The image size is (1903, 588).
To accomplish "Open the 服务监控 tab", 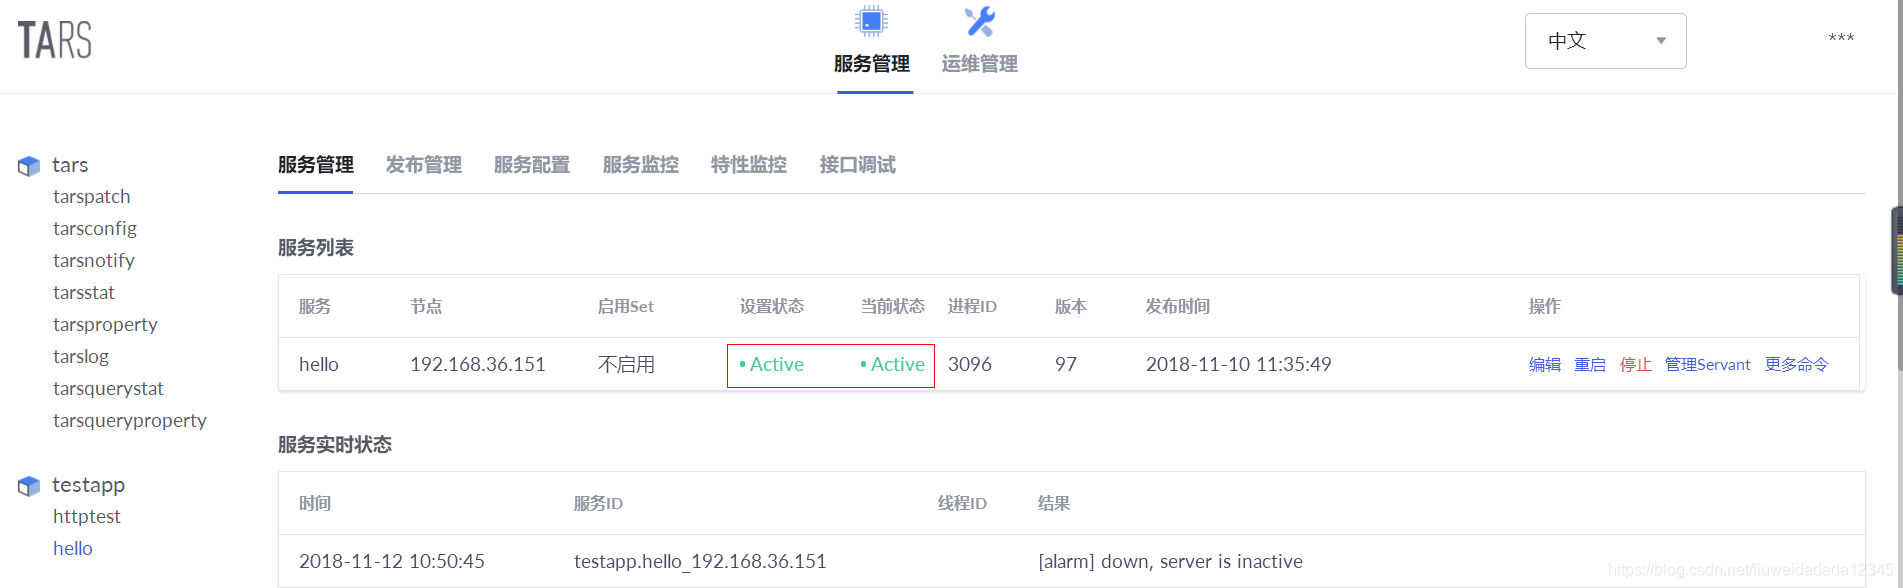I will pos(641,165).
